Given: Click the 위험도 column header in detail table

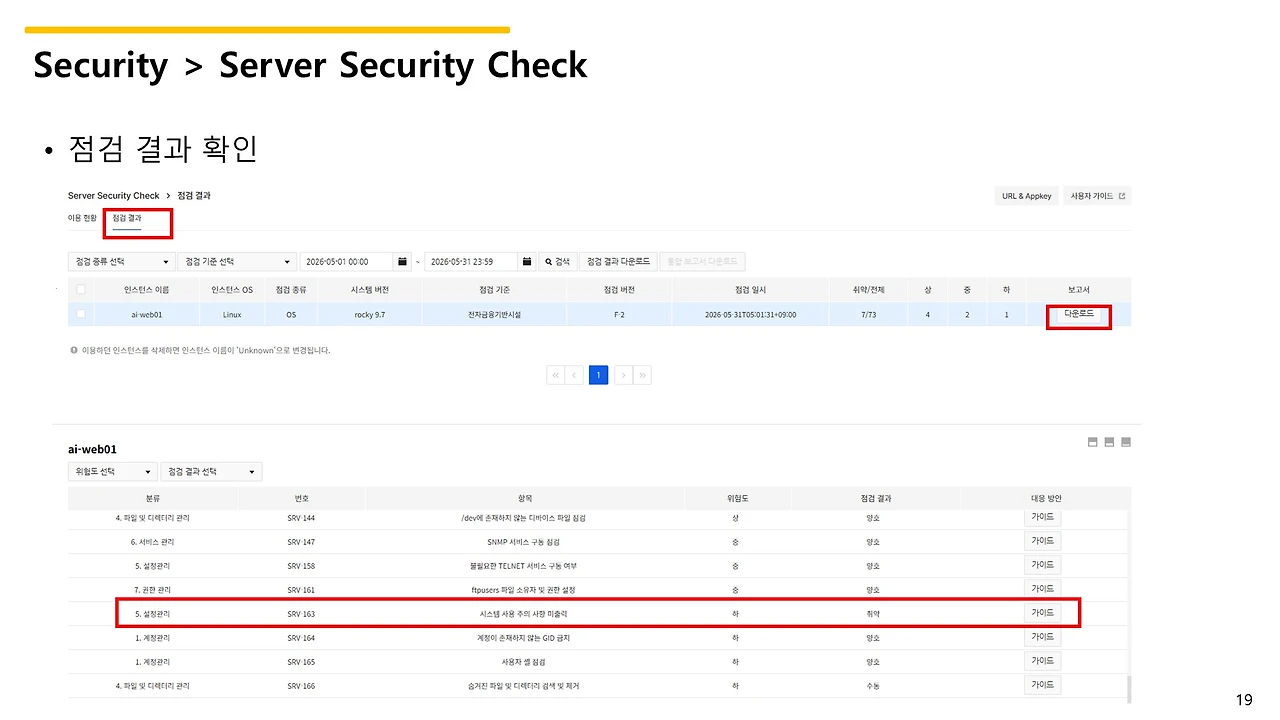Looking at the screenshot, I should click(x=736, y=497).
